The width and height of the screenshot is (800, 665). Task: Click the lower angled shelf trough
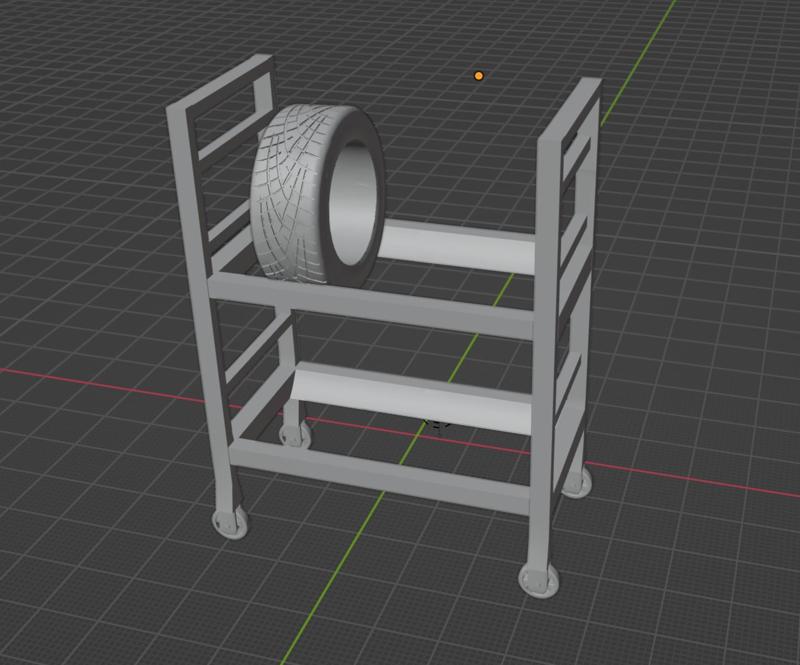[x=413, y=397]
